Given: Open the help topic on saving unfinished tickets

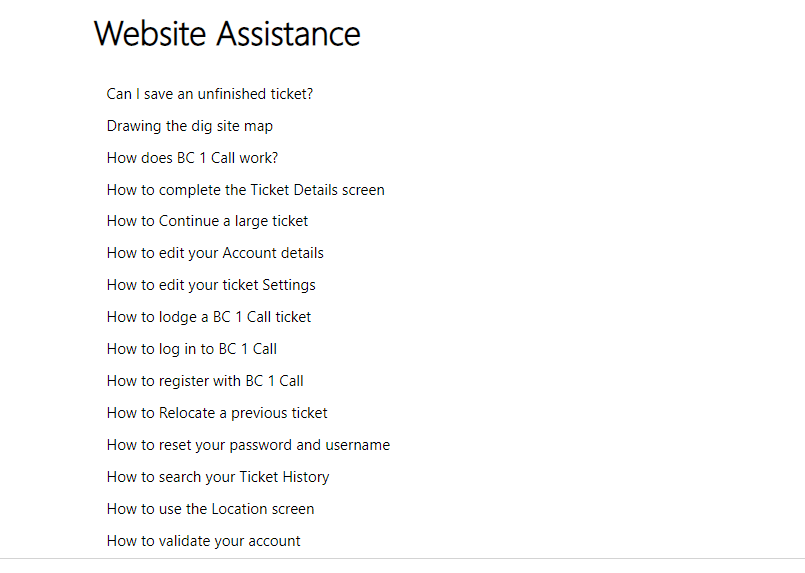Looking at the screenshot, I should (210, 94).
